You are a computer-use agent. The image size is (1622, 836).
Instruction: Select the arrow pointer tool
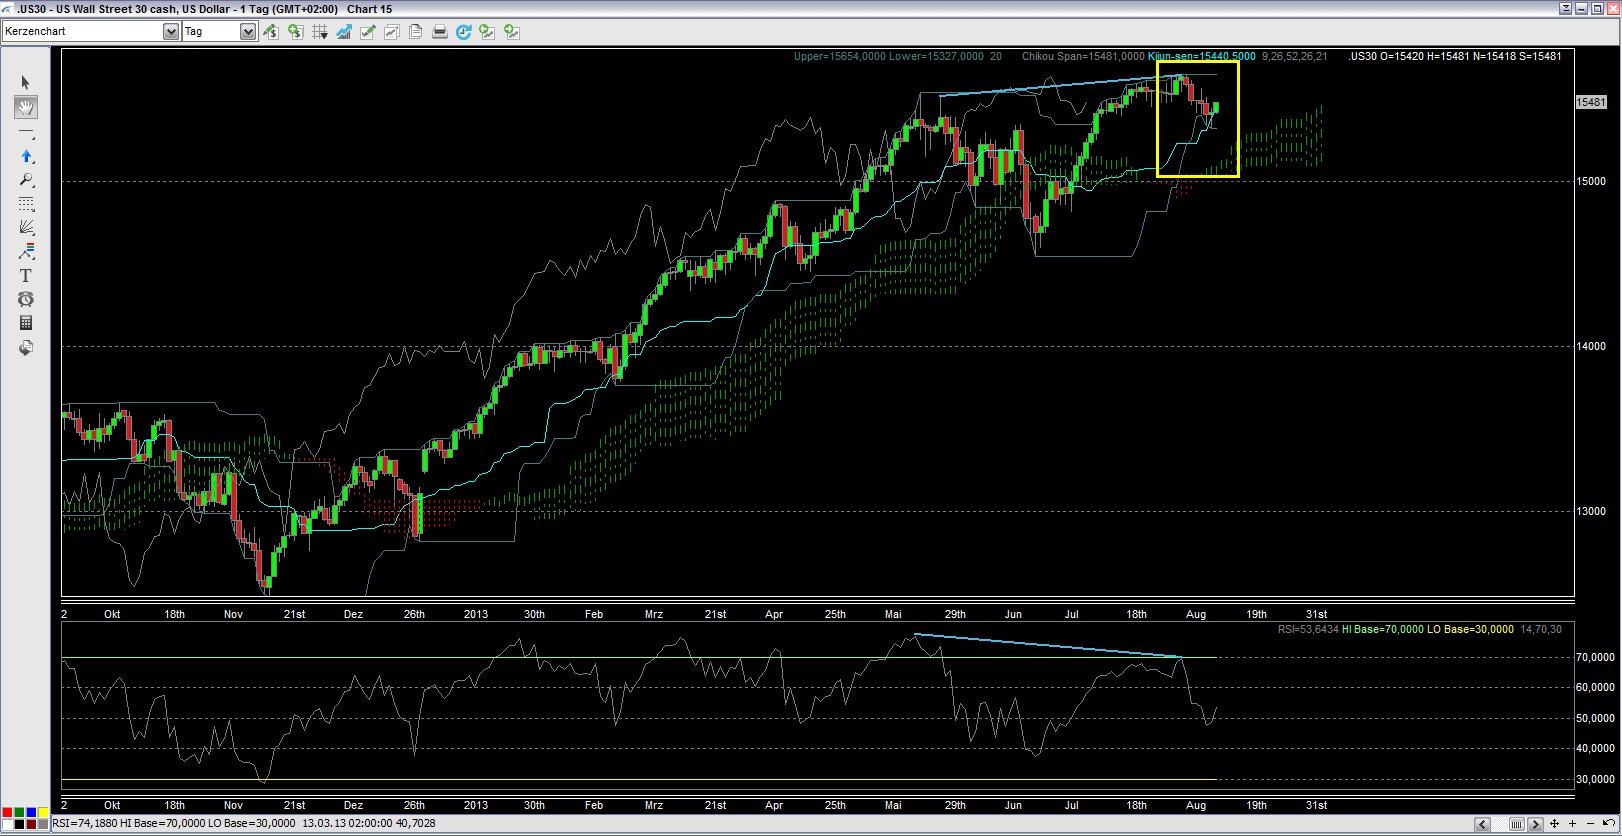click(x=26, y=83)
